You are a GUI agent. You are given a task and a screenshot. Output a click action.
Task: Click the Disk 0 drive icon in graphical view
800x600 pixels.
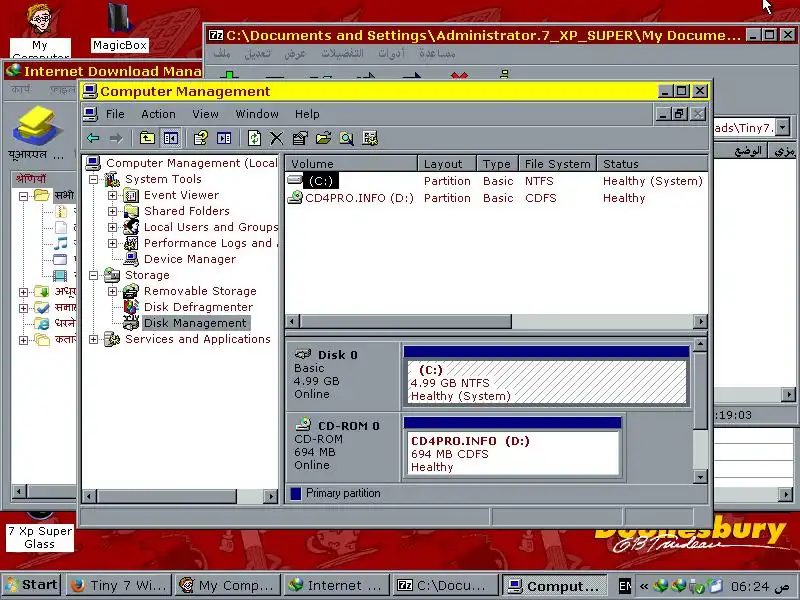tap(303, 354)
